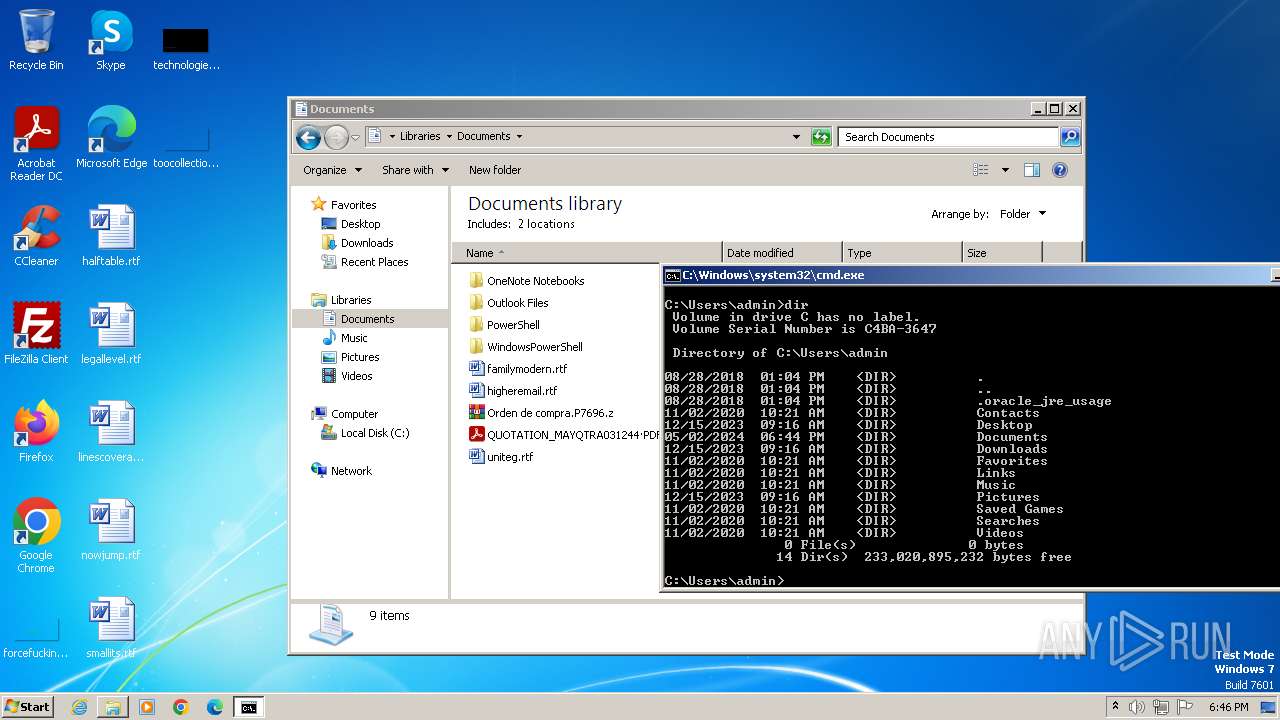This screenshot has width=1280, height=720.
Task: Select Orden de compra.P7696.z archive
Action: click(541, 413)
